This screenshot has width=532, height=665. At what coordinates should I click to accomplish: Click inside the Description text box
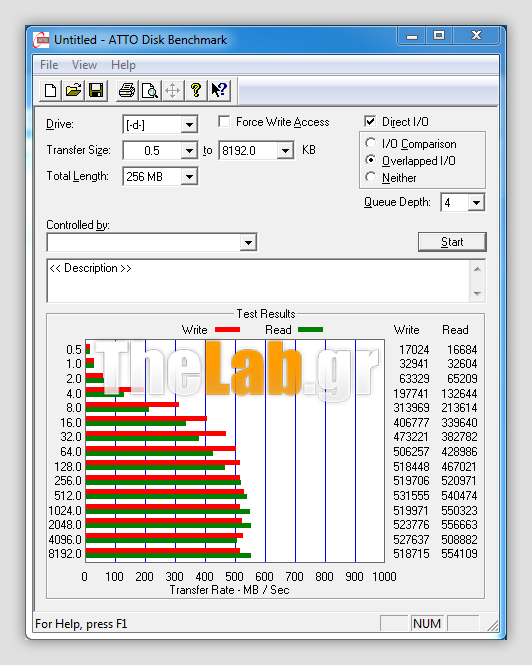click(258, 281)
